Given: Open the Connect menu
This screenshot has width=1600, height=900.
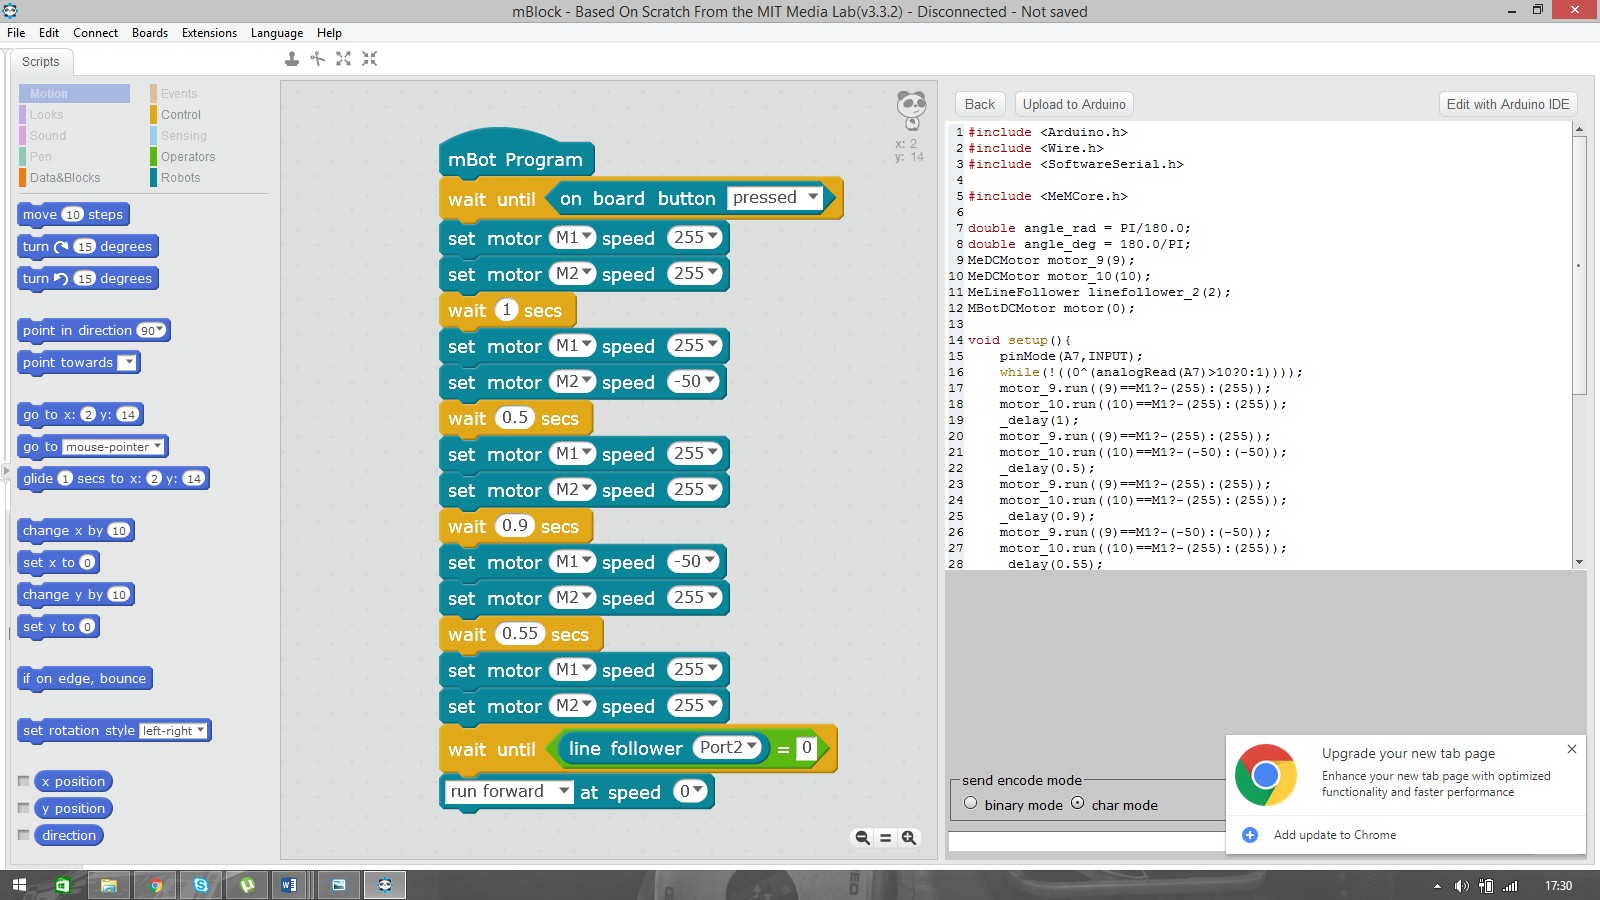Looking at the screenshot, I should (x=95, y=33).
